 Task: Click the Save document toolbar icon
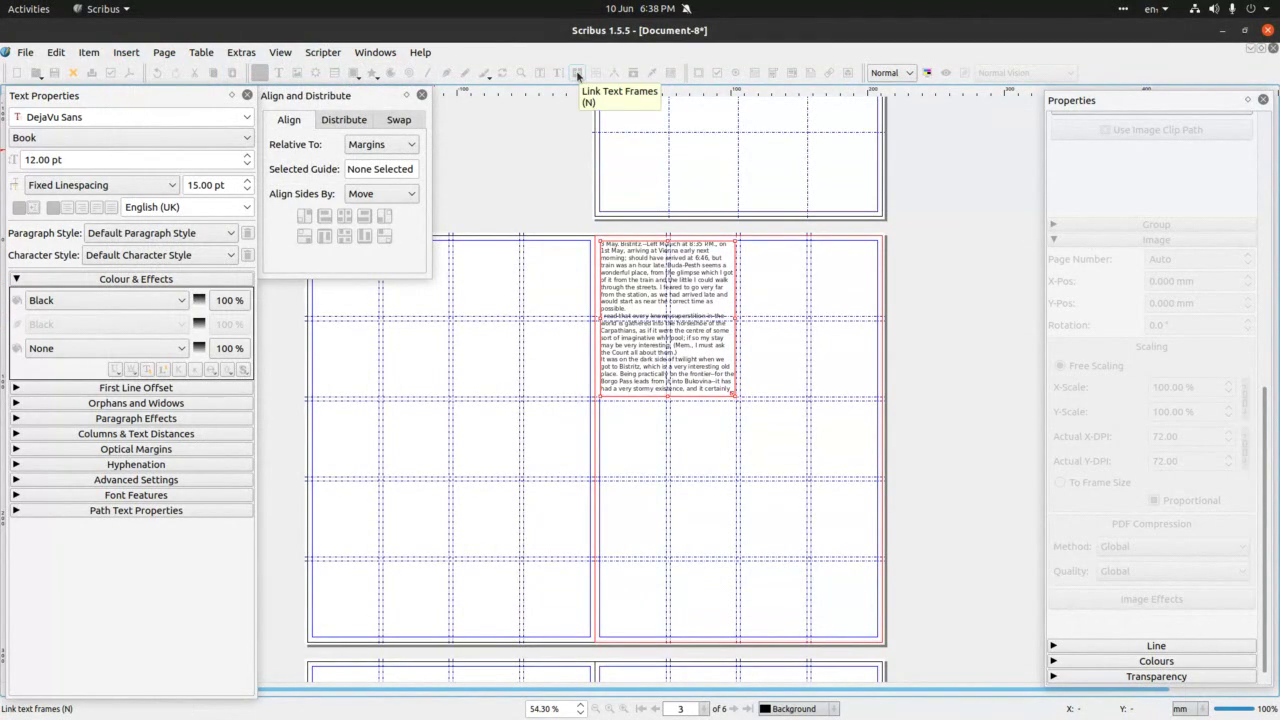coord(54,73)
